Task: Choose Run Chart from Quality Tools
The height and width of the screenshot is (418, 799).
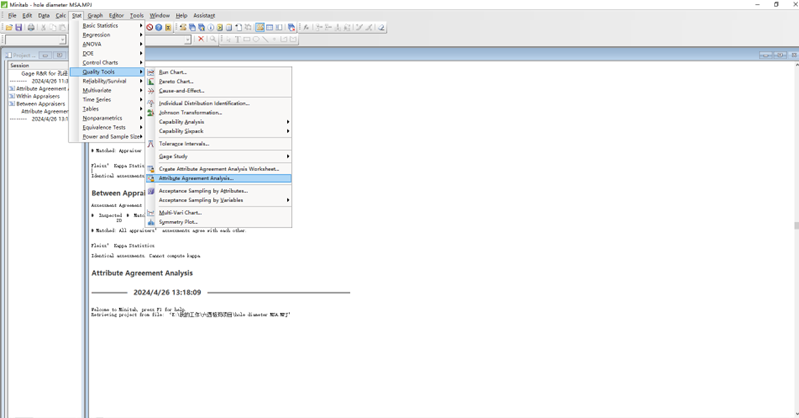Action: pyautogui.click(x=219, y=72)
